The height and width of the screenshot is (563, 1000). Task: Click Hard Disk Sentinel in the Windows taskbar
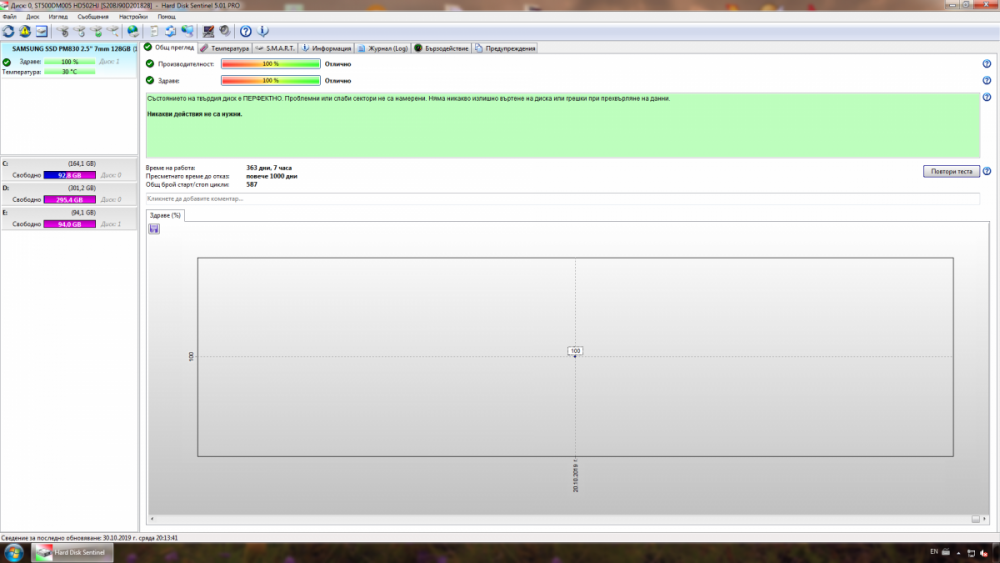pyautogui.click(x=74, y=552)
